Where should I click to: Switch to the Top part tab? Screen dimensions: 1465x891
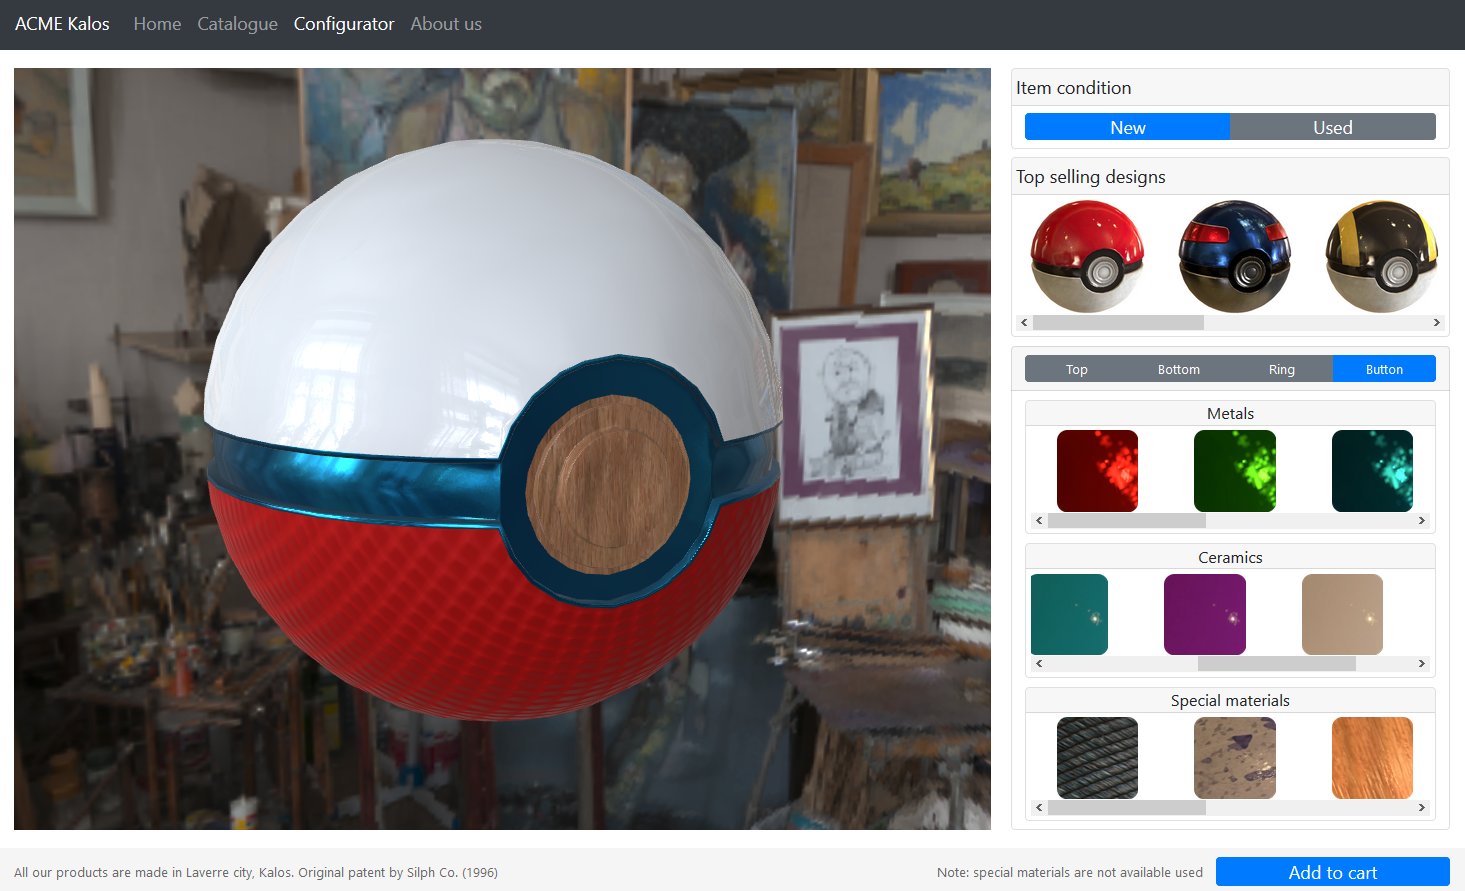point(1076,369)
